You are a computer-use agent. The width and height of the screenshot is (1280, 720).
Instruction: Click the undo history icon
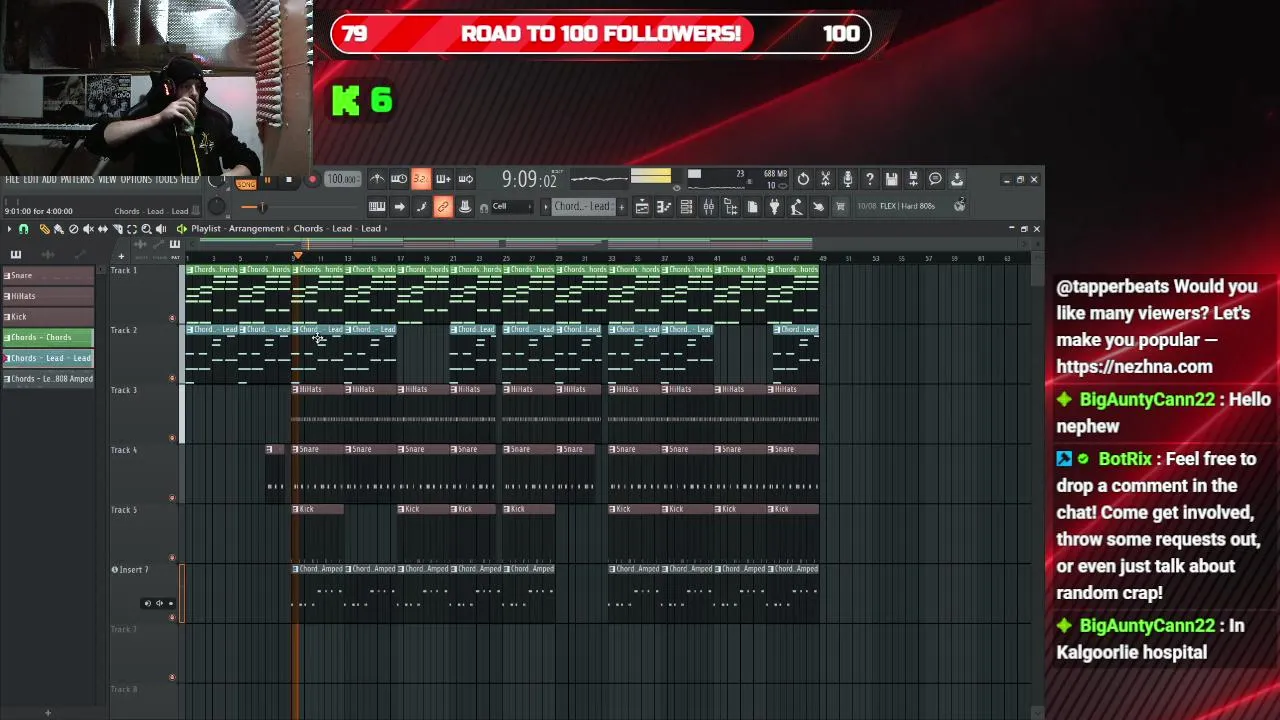[x=803, y=180]
